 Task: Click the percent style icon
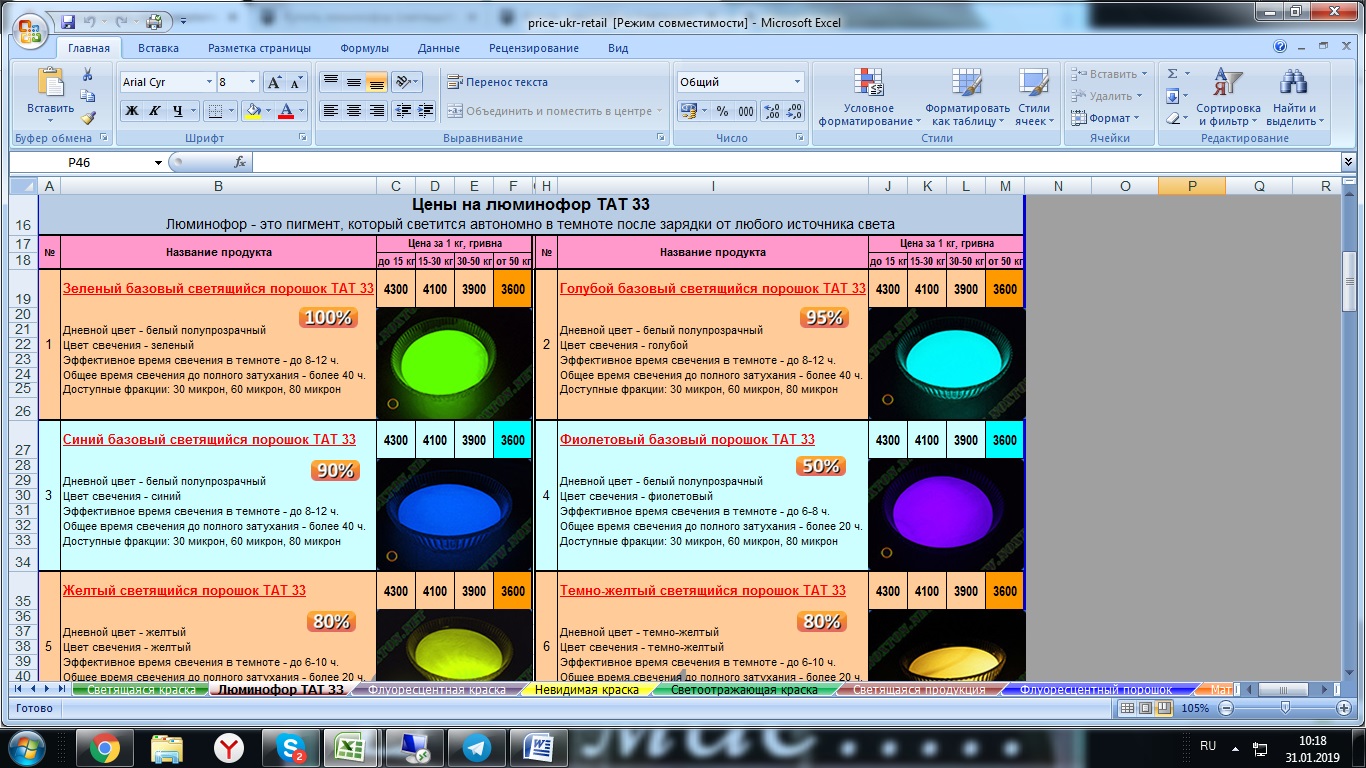pos(722,112)
